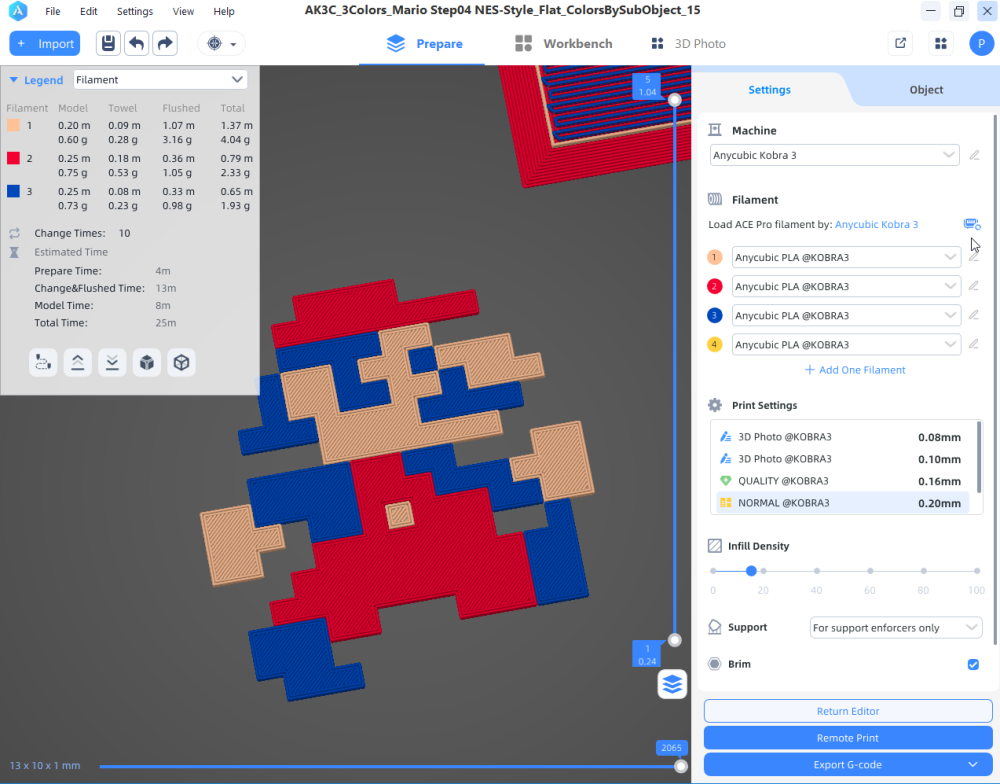Click Add One Filament link
The image size is (1000, 784).
click(x=855, y=370)
